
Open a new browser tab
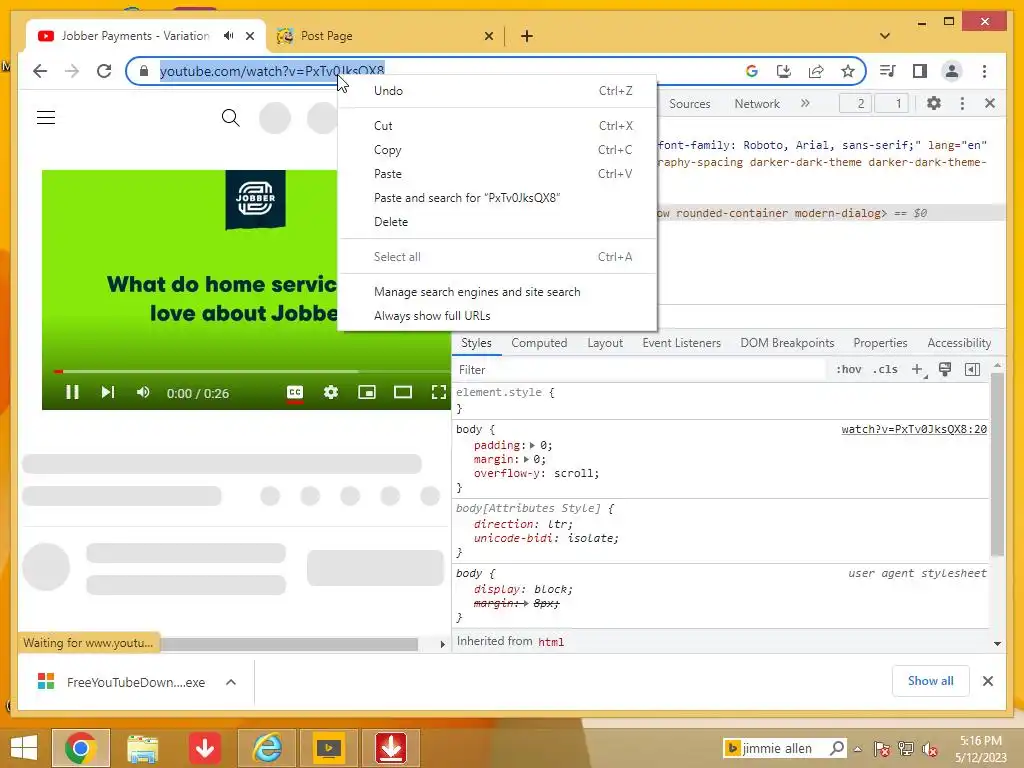click(x=527, y=36)
